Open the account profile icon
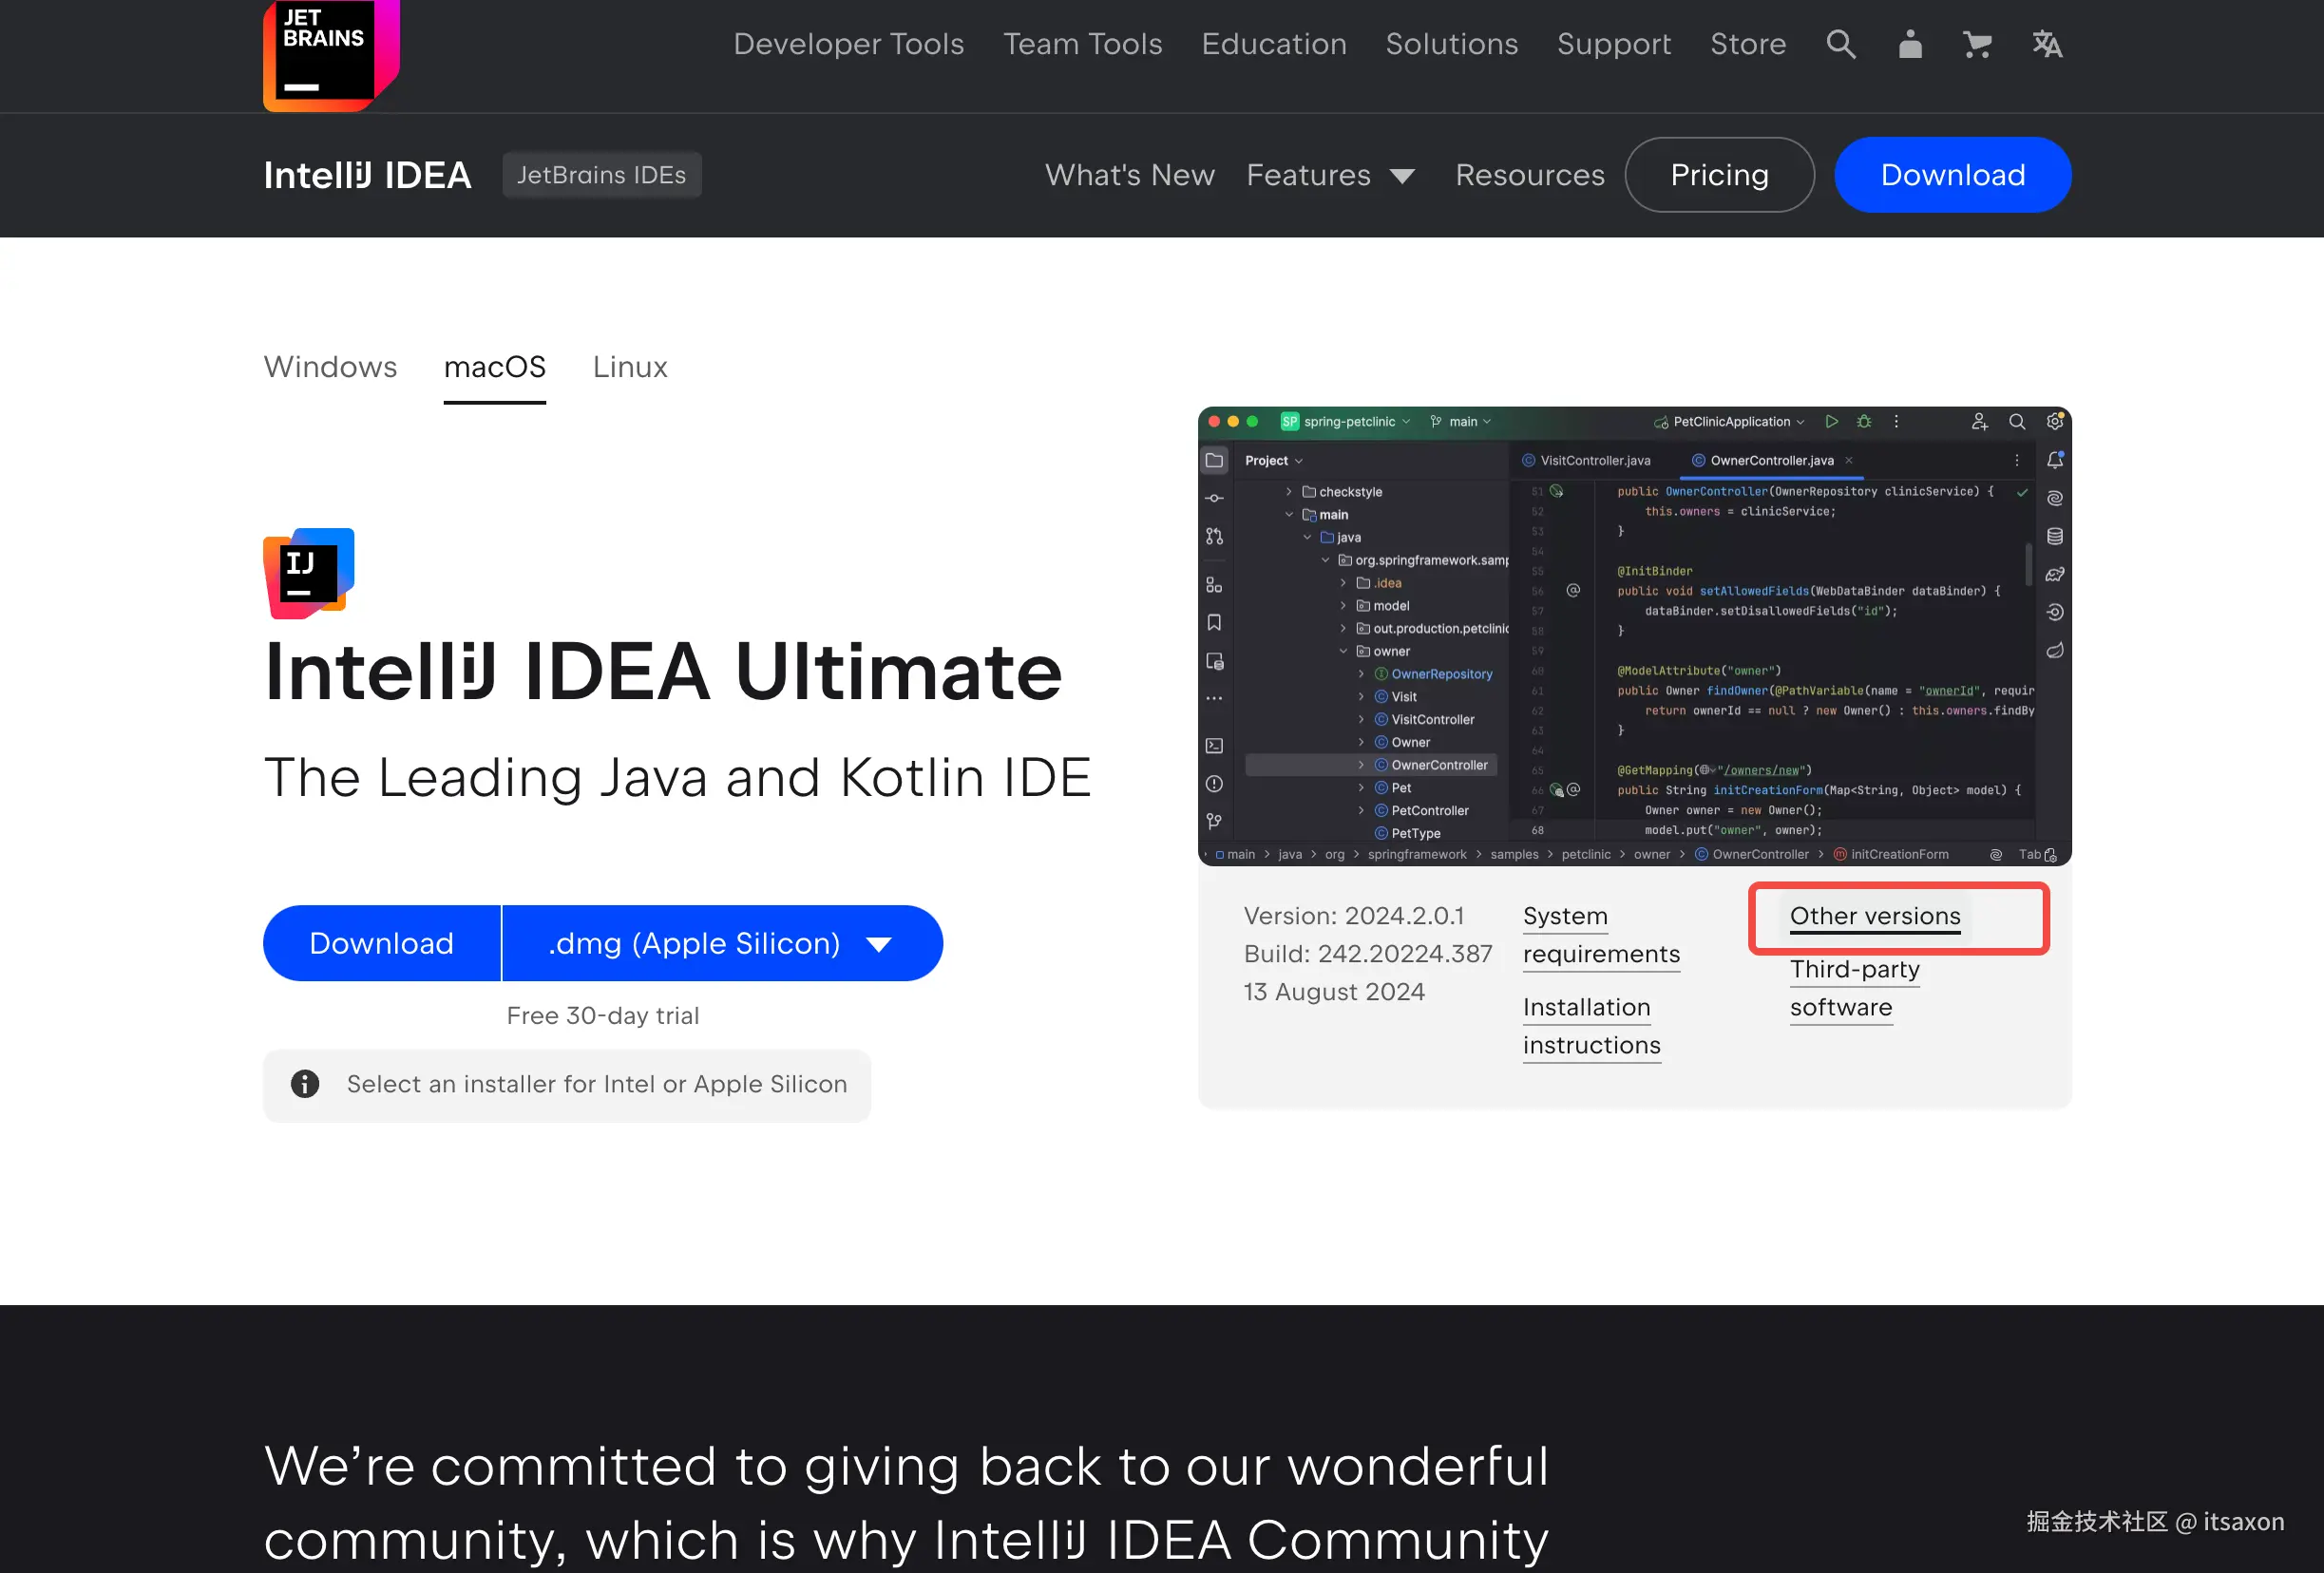 [x=1910, y=44]
